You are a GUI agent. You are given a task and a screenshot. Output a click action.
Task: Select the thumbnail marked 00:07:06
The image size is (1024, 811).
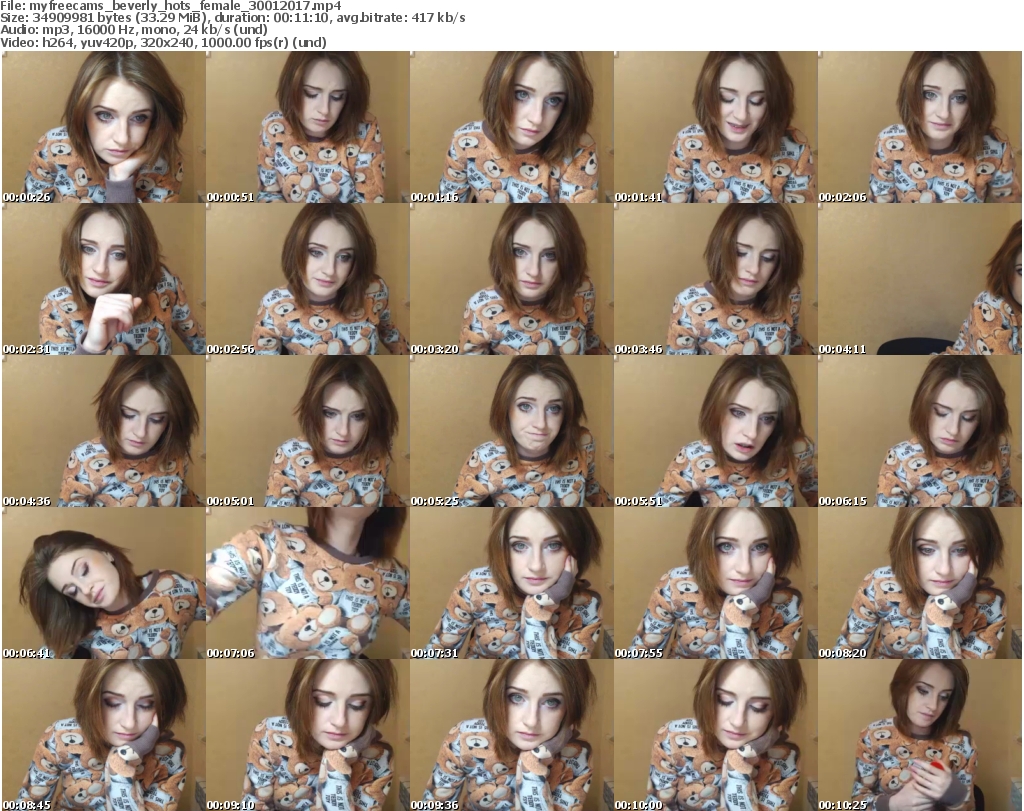point(308,583)
